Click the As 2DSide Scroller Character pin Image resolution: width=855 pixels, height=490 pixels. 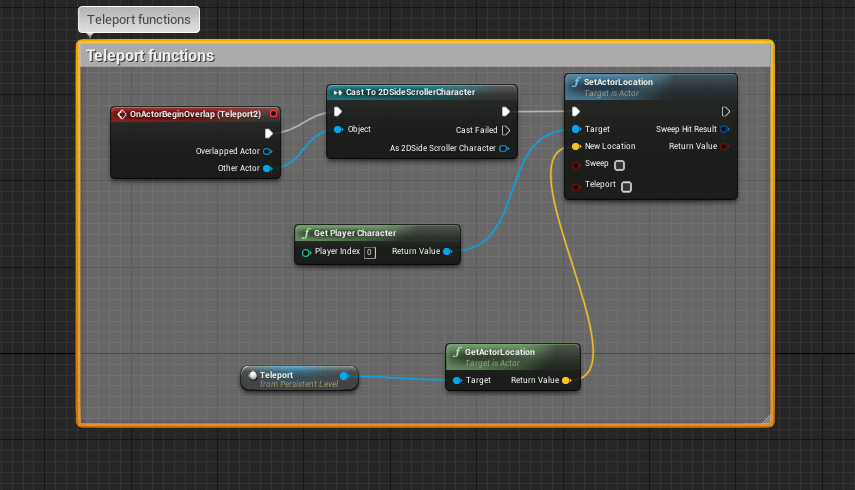503,149
